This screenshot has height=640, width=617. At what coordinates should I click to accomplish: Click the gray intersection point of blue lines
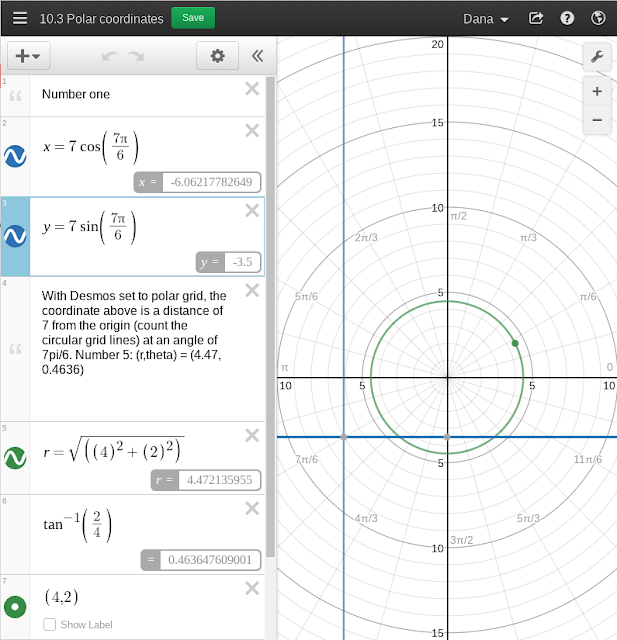[344, 437]
